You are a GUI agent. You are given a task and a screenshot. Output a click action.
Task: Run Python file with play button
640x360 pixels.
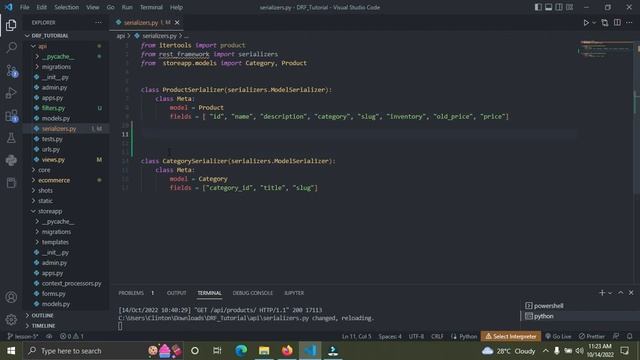coord(586,23)
